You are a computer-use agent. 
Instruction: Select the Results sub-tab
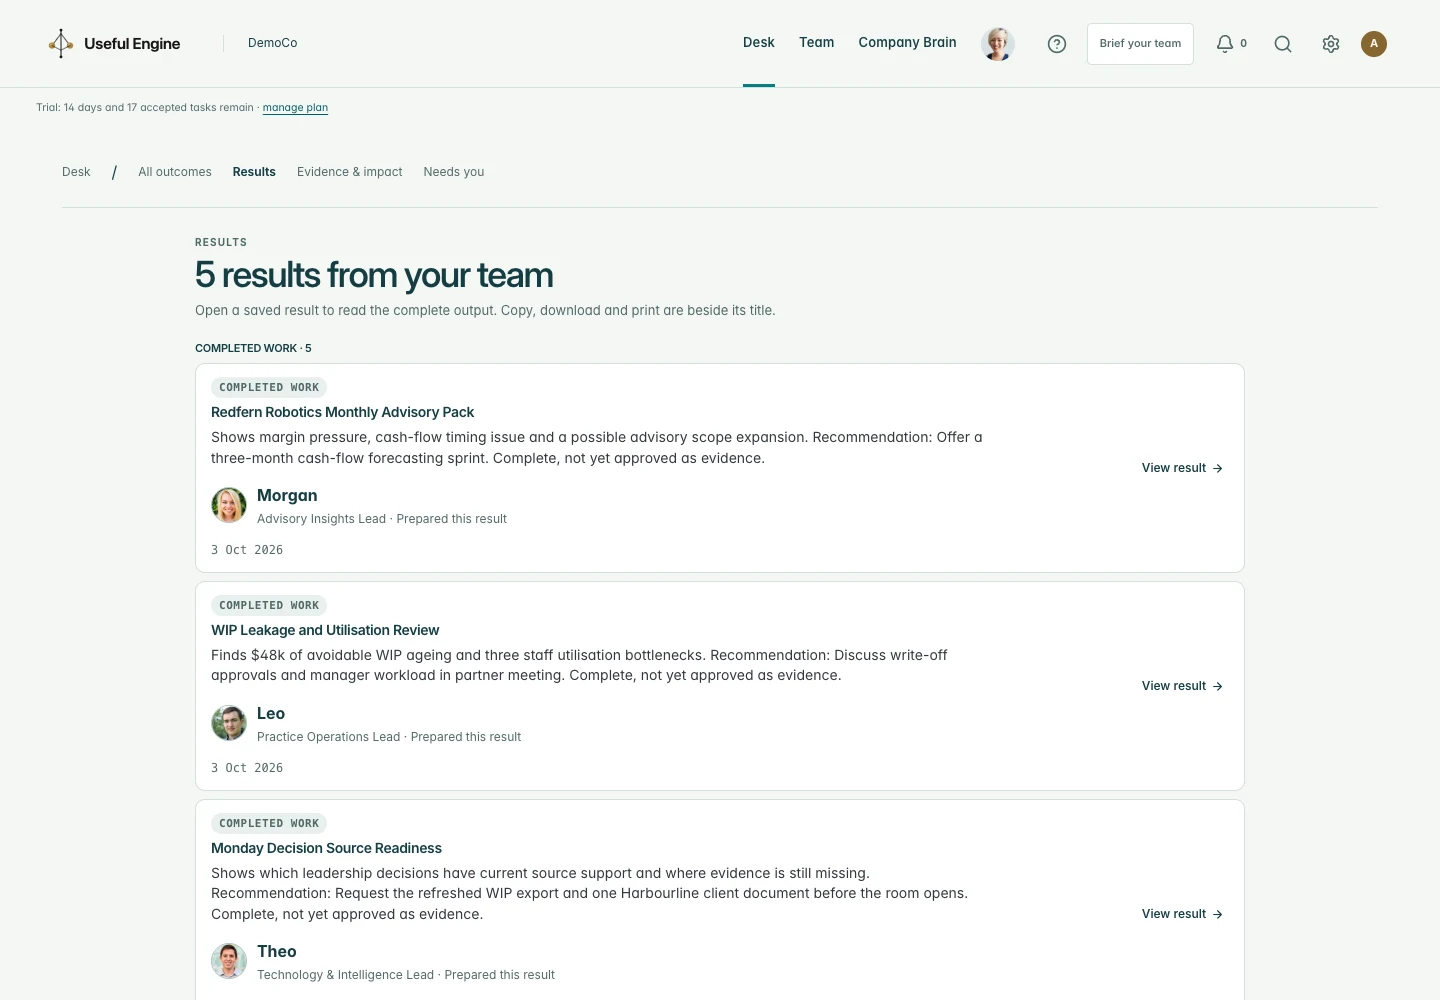point(254,172)
